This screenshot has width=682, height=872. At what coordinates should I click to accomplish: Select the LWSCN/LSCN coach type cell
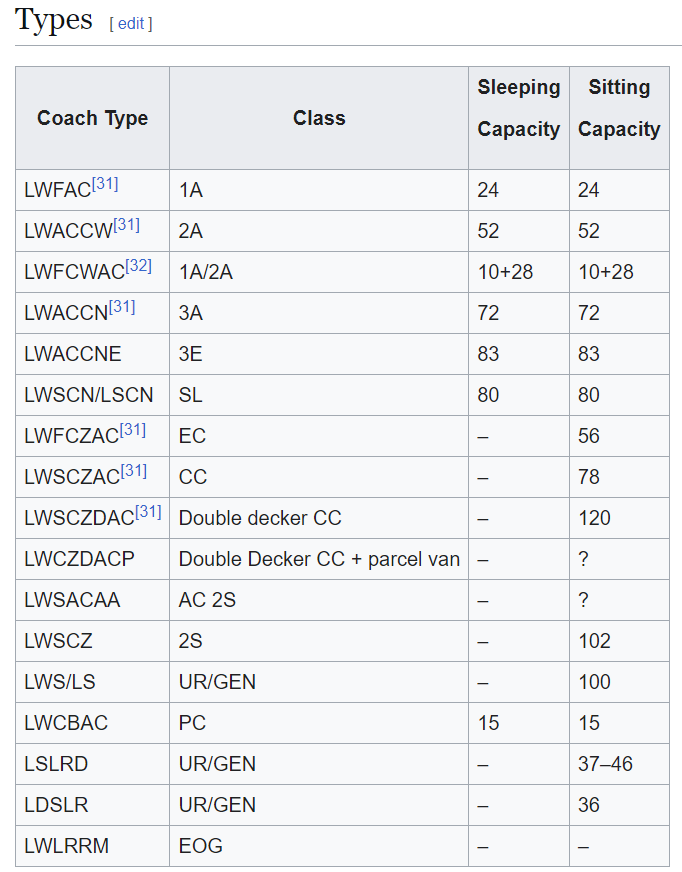(x=92, y=395)
